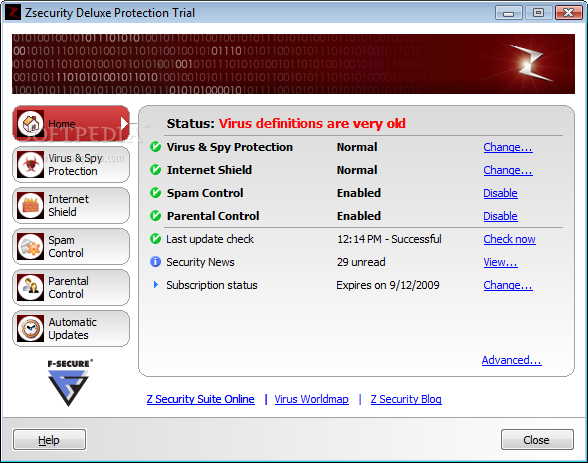Change the subscription status

pos(508,285)
